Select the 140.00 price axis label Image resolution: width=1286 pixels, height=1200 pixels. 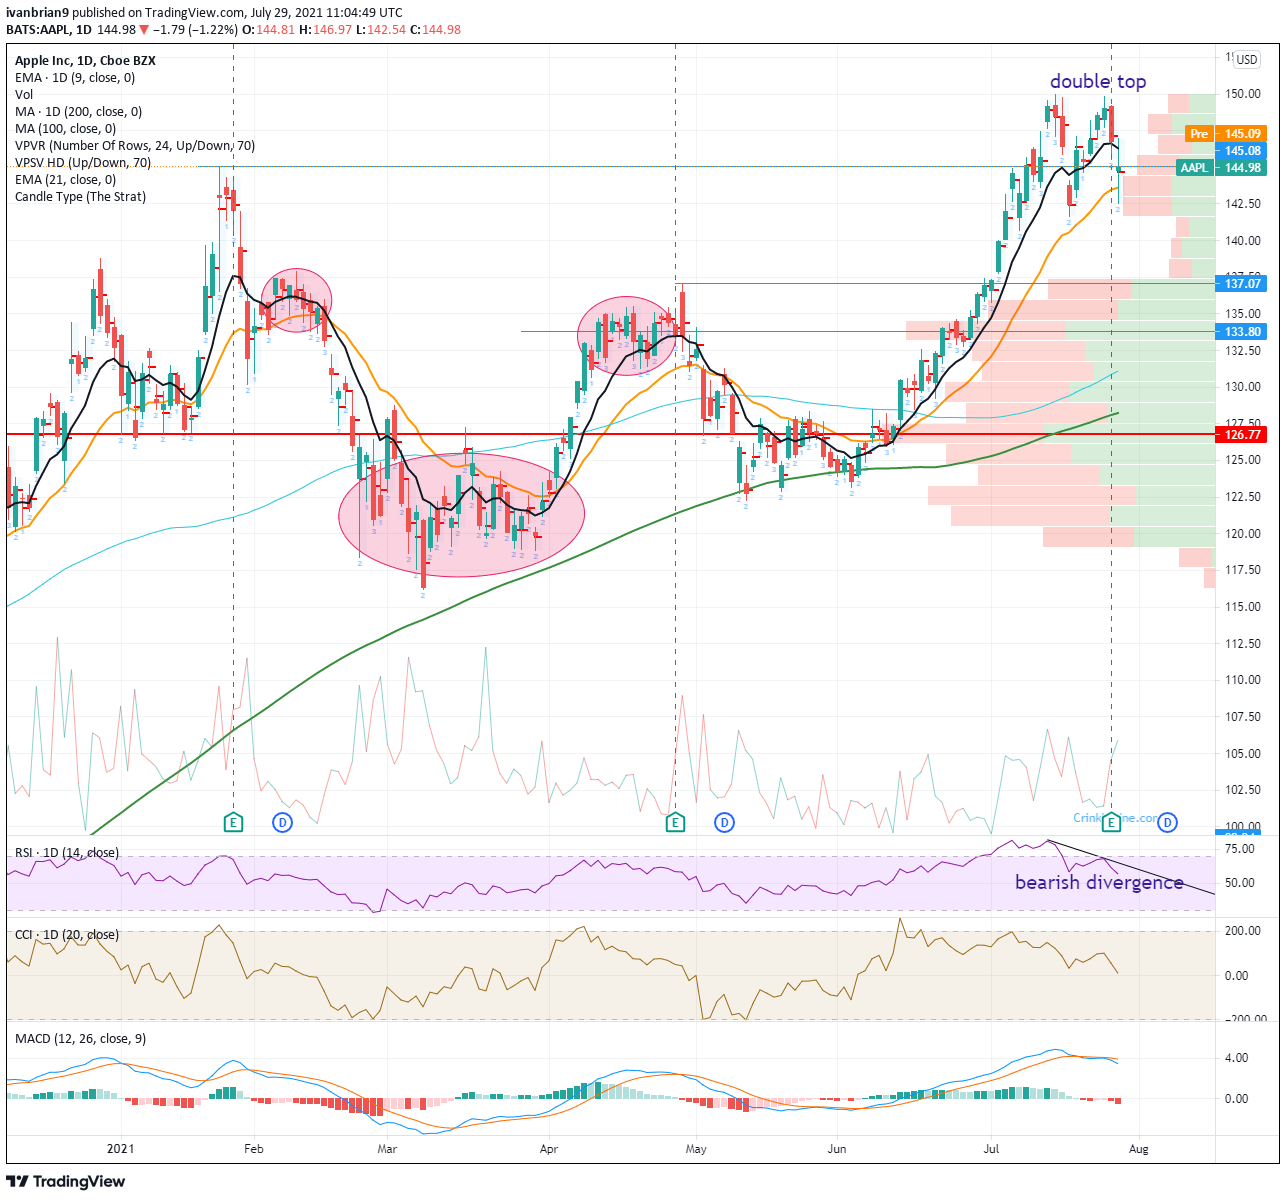coord(1243,241)
